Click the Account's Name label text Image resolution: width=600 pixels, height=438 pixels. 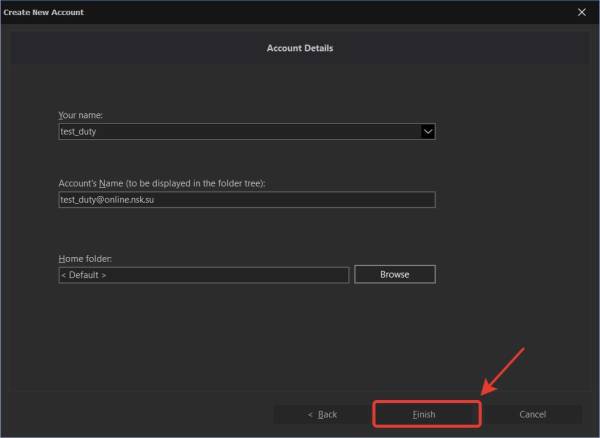click(158, 184)
